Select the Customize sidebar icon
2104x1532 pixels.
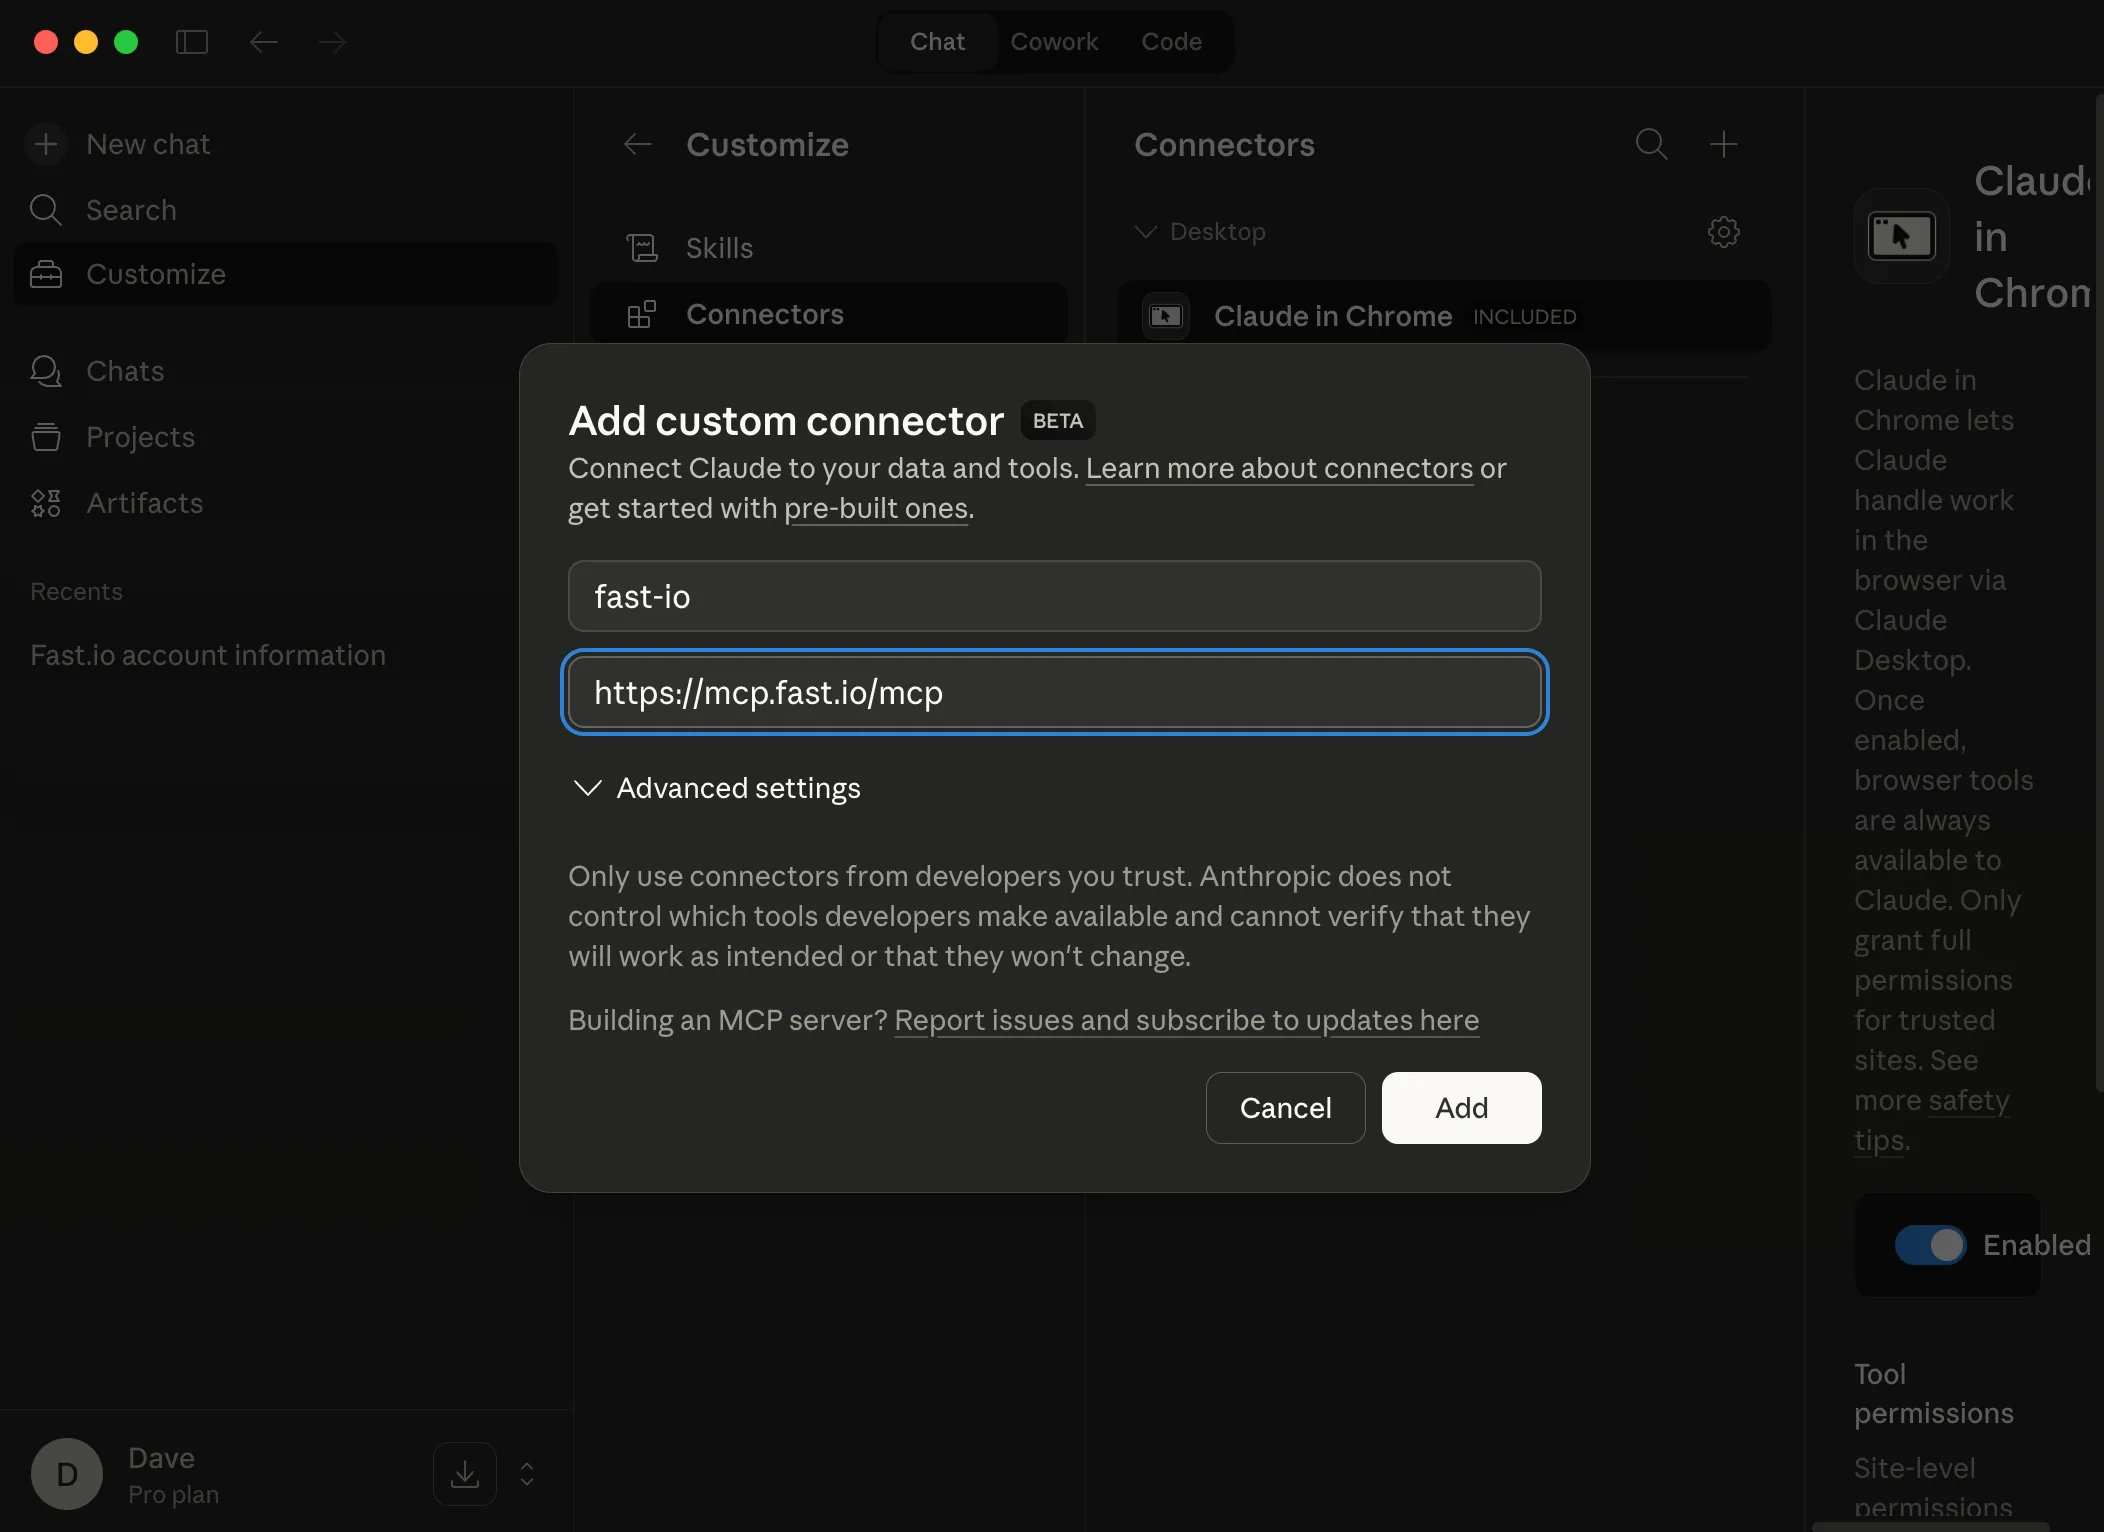point(46,274)
